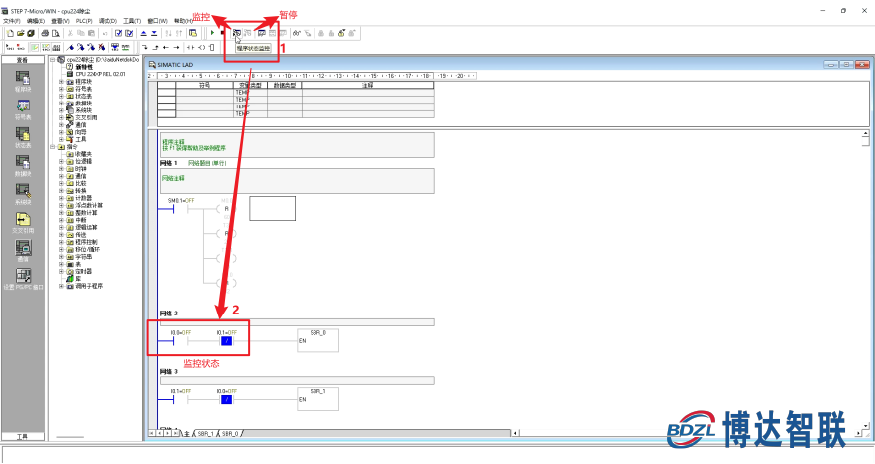Click the Save project toolbar icon
The image size is (875, 464).
tap(31, 34)
